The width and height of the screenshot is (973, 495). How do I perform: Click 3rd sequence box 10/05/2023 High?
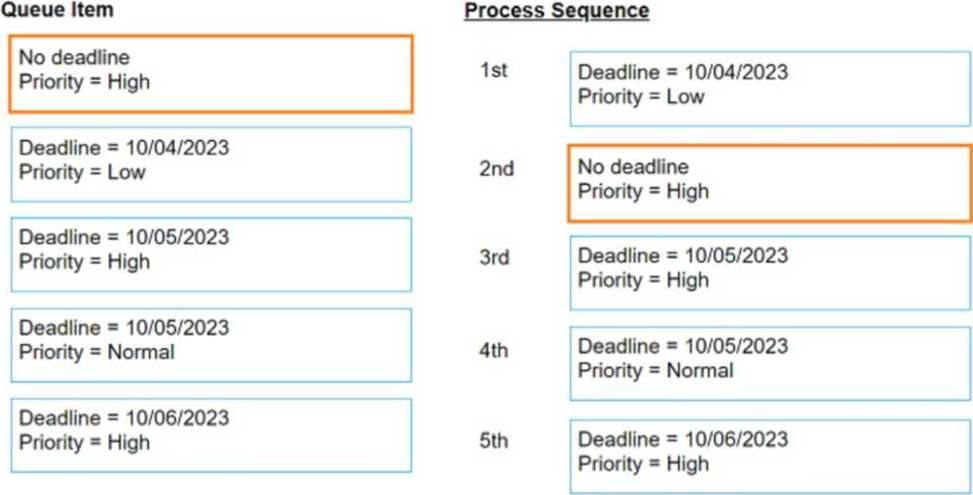770,273
